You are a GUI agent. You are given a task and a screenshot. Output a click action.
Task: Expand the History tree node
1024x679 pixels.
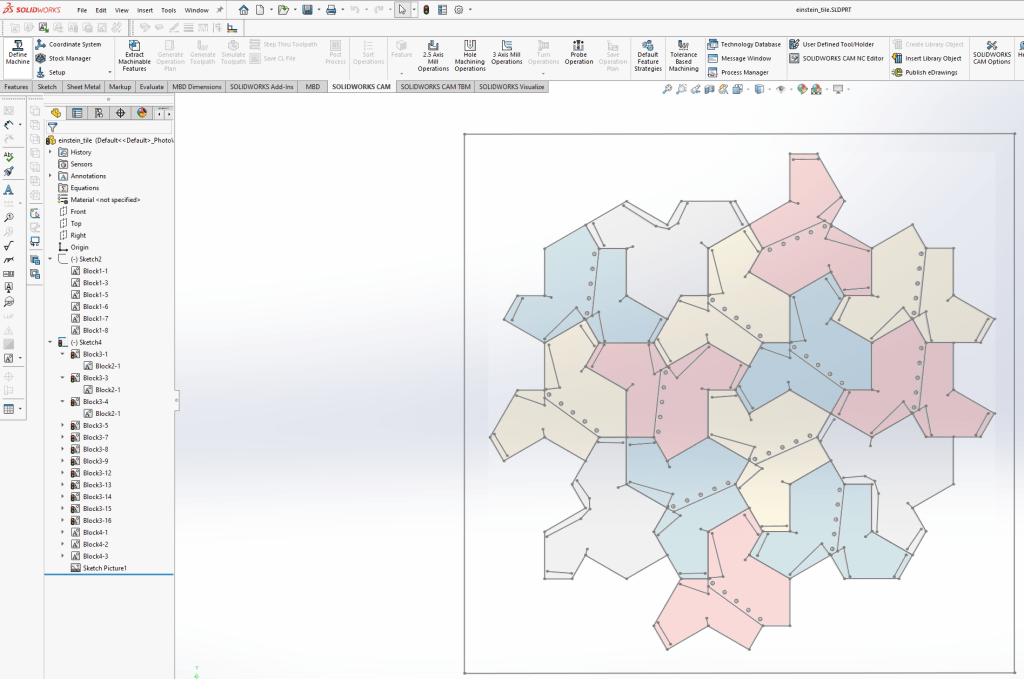click(50, 152)
